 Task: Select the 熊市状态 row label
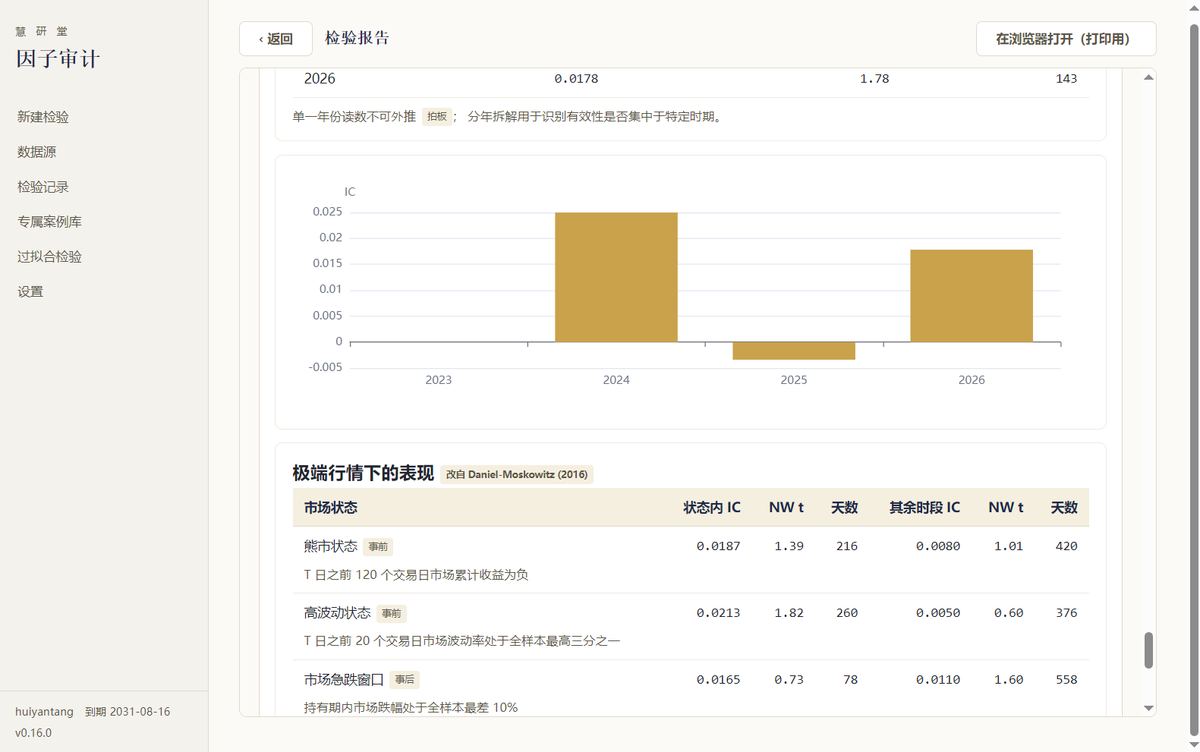[330, 546]
